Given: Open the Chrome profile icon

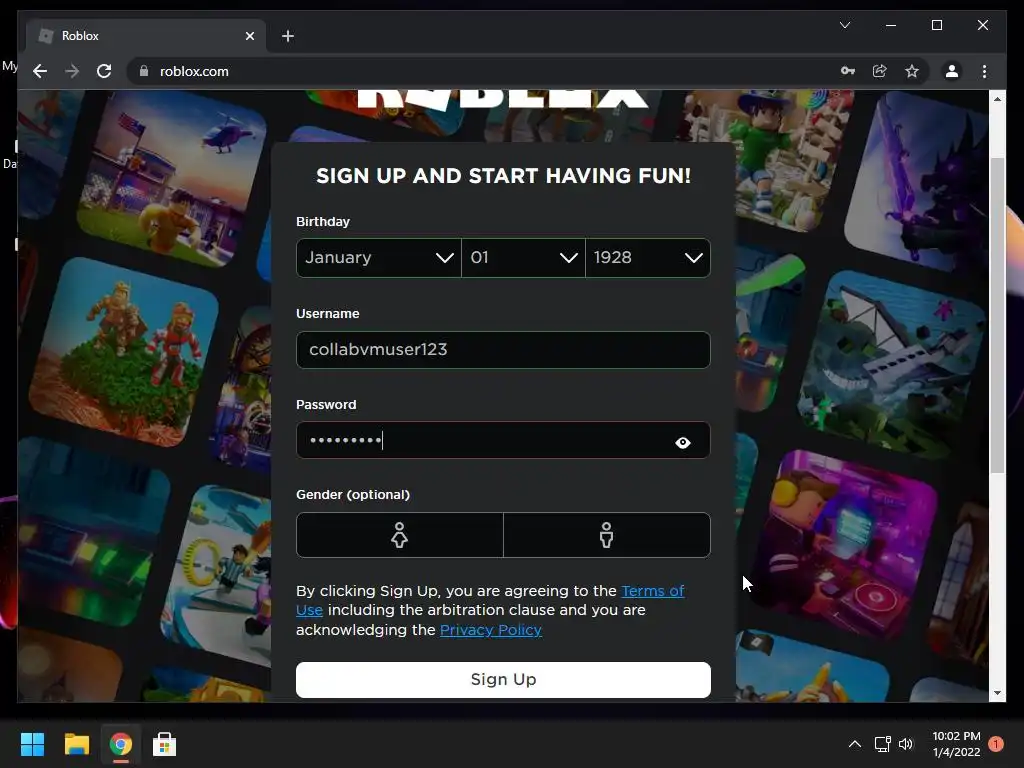Looking at the screenshot, I should tap(952, 71).
